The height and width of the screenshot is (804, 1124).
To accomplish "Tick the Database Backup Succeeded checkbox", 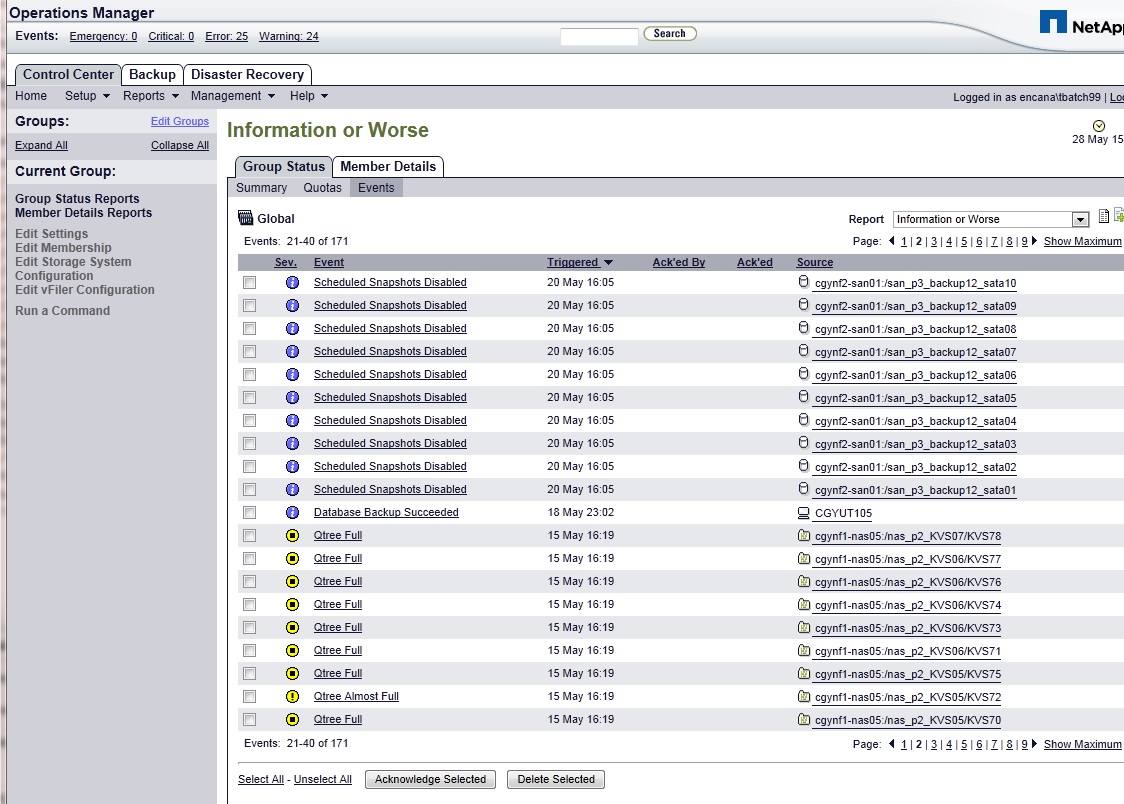I will pyautogui.click(x=249, y=513).
